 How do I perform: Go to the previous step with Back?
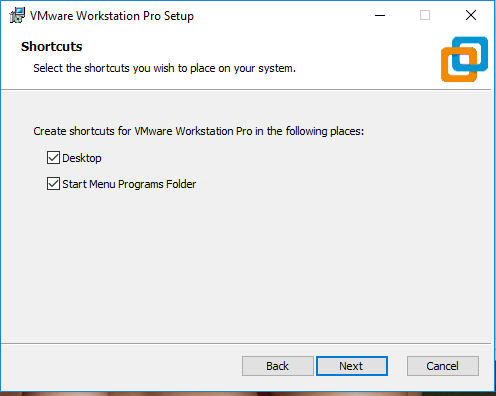(278, 366)
